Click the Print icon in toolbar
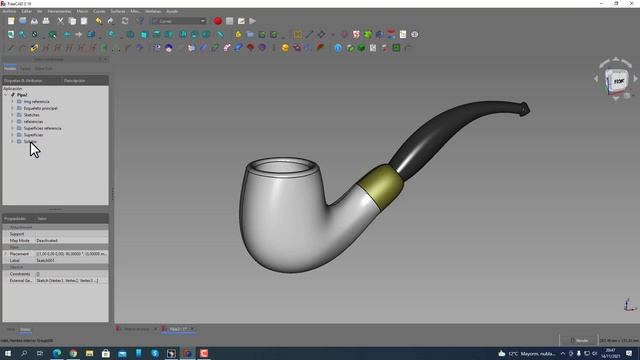 tap(46, 21)
